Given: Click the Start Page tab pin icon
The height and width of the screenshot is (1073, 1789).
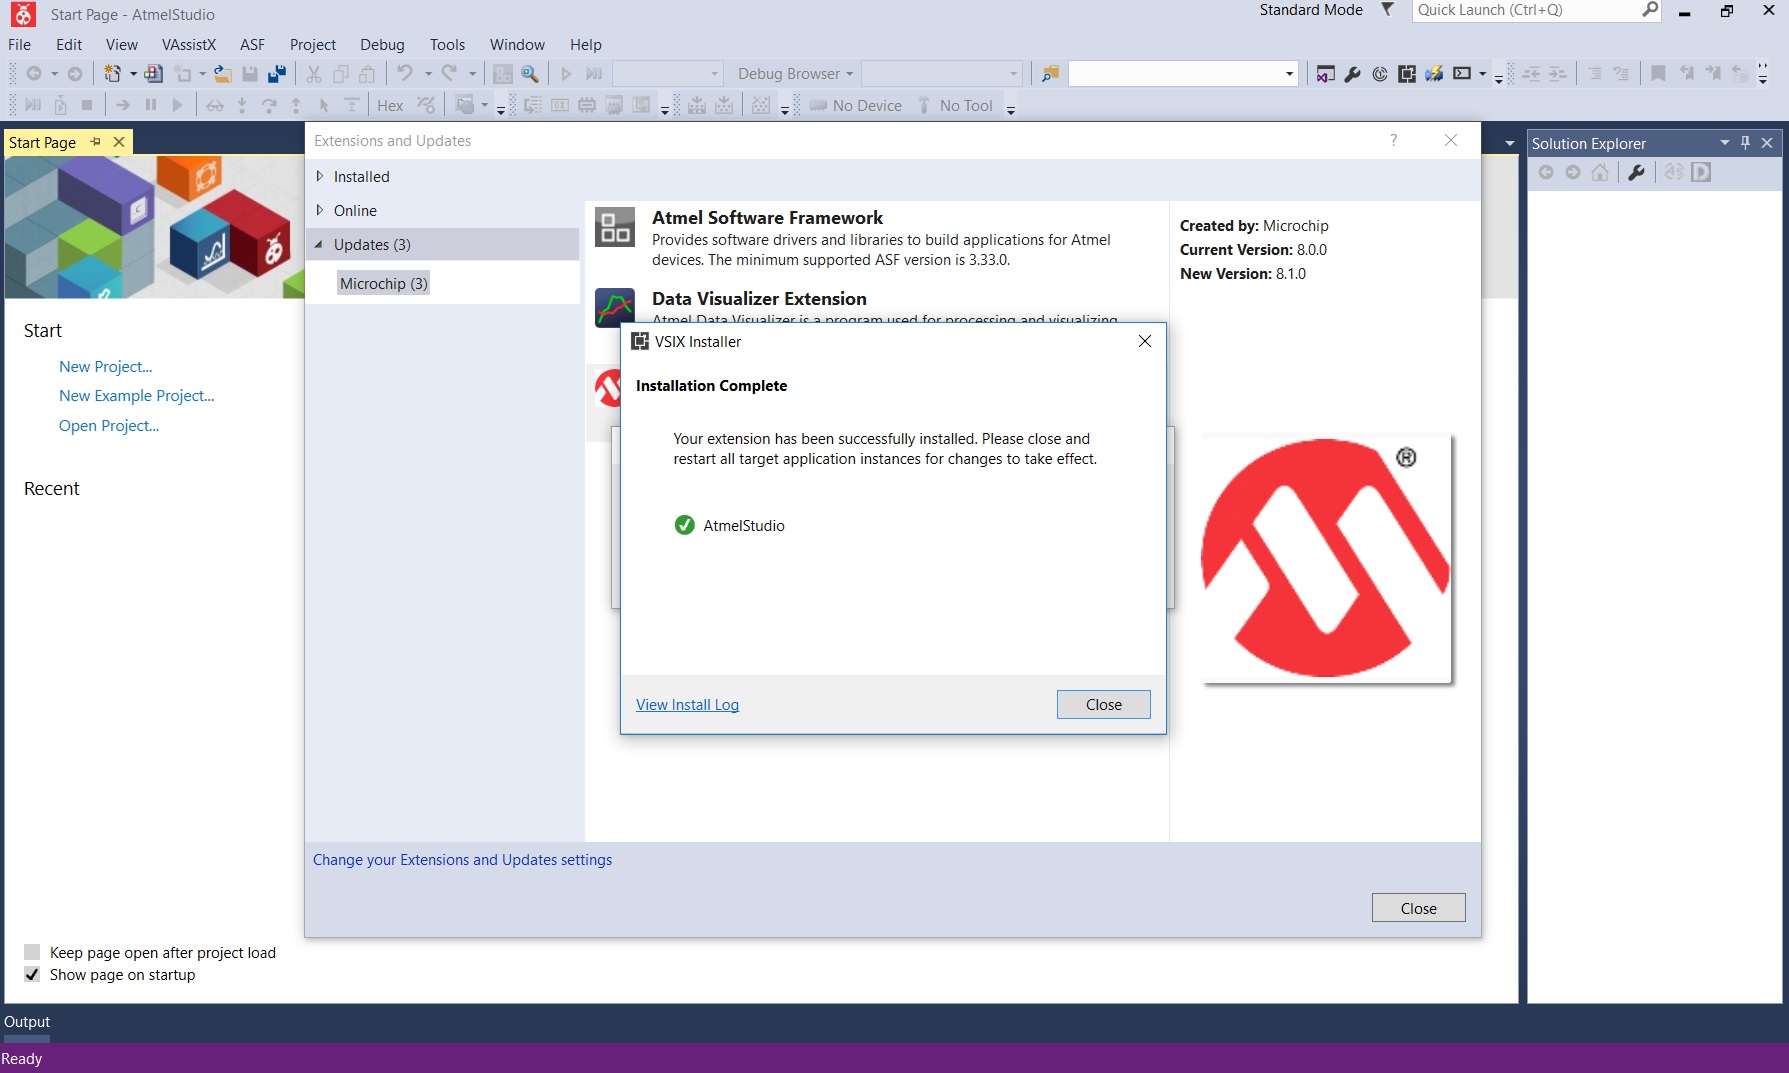Looking at the screenshot, I should (x=96, y=142).
